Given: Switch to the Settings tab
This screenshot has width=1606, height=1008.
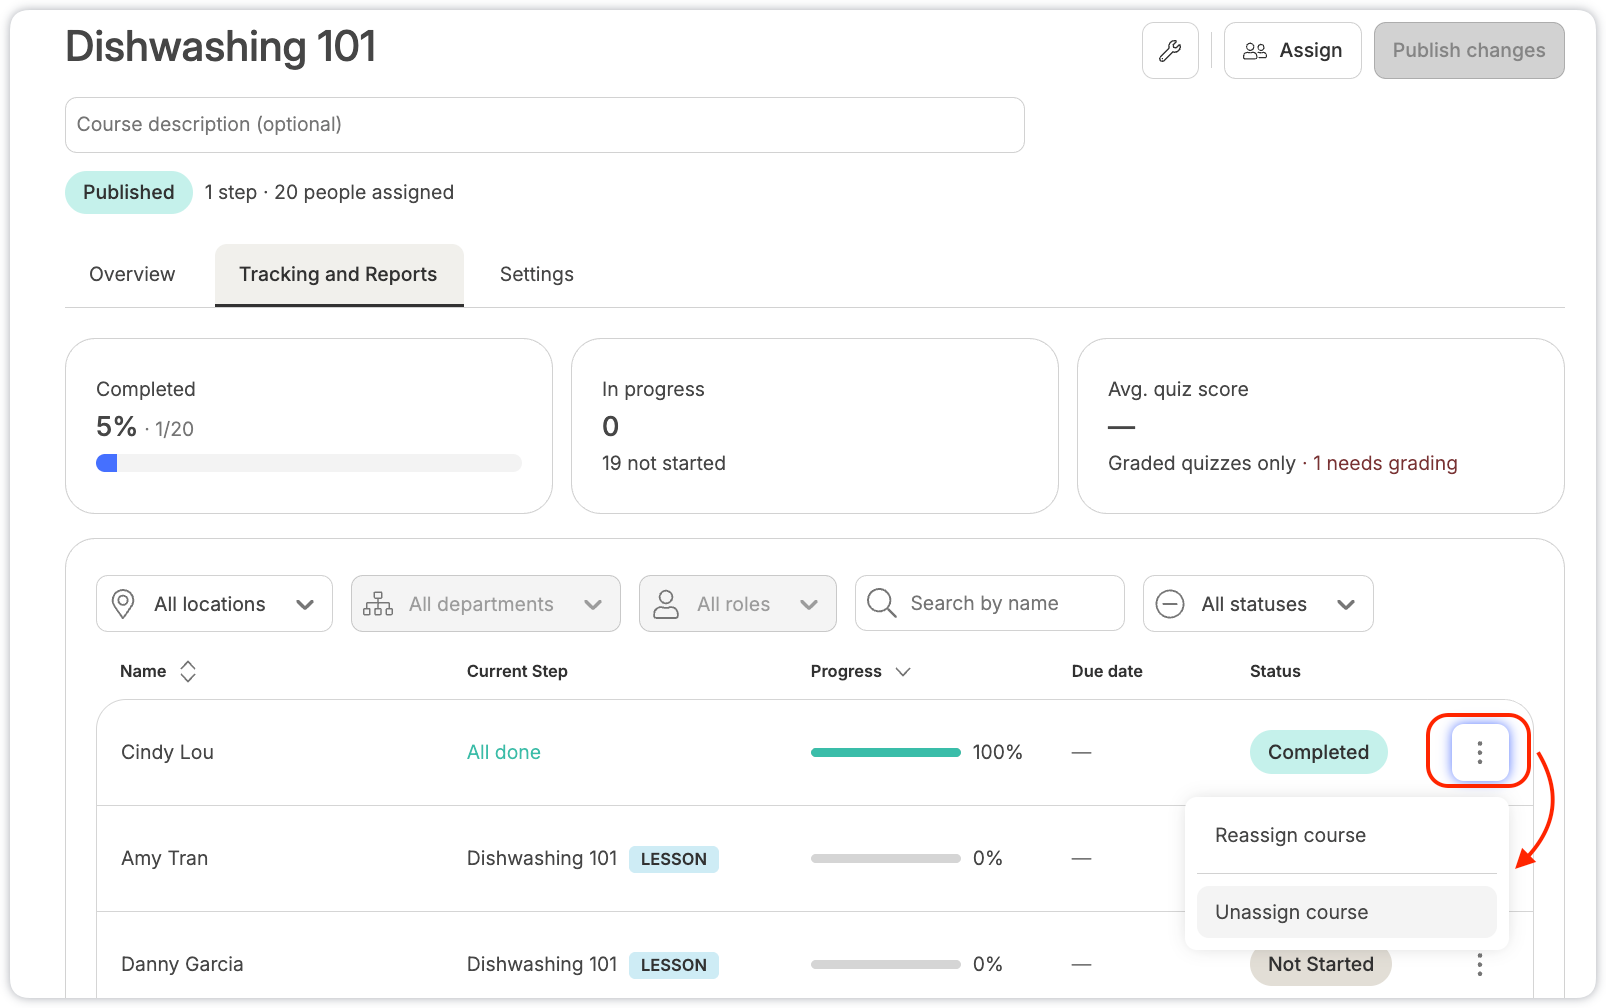Looking at the screenshot, I should (x=537, y=274).
